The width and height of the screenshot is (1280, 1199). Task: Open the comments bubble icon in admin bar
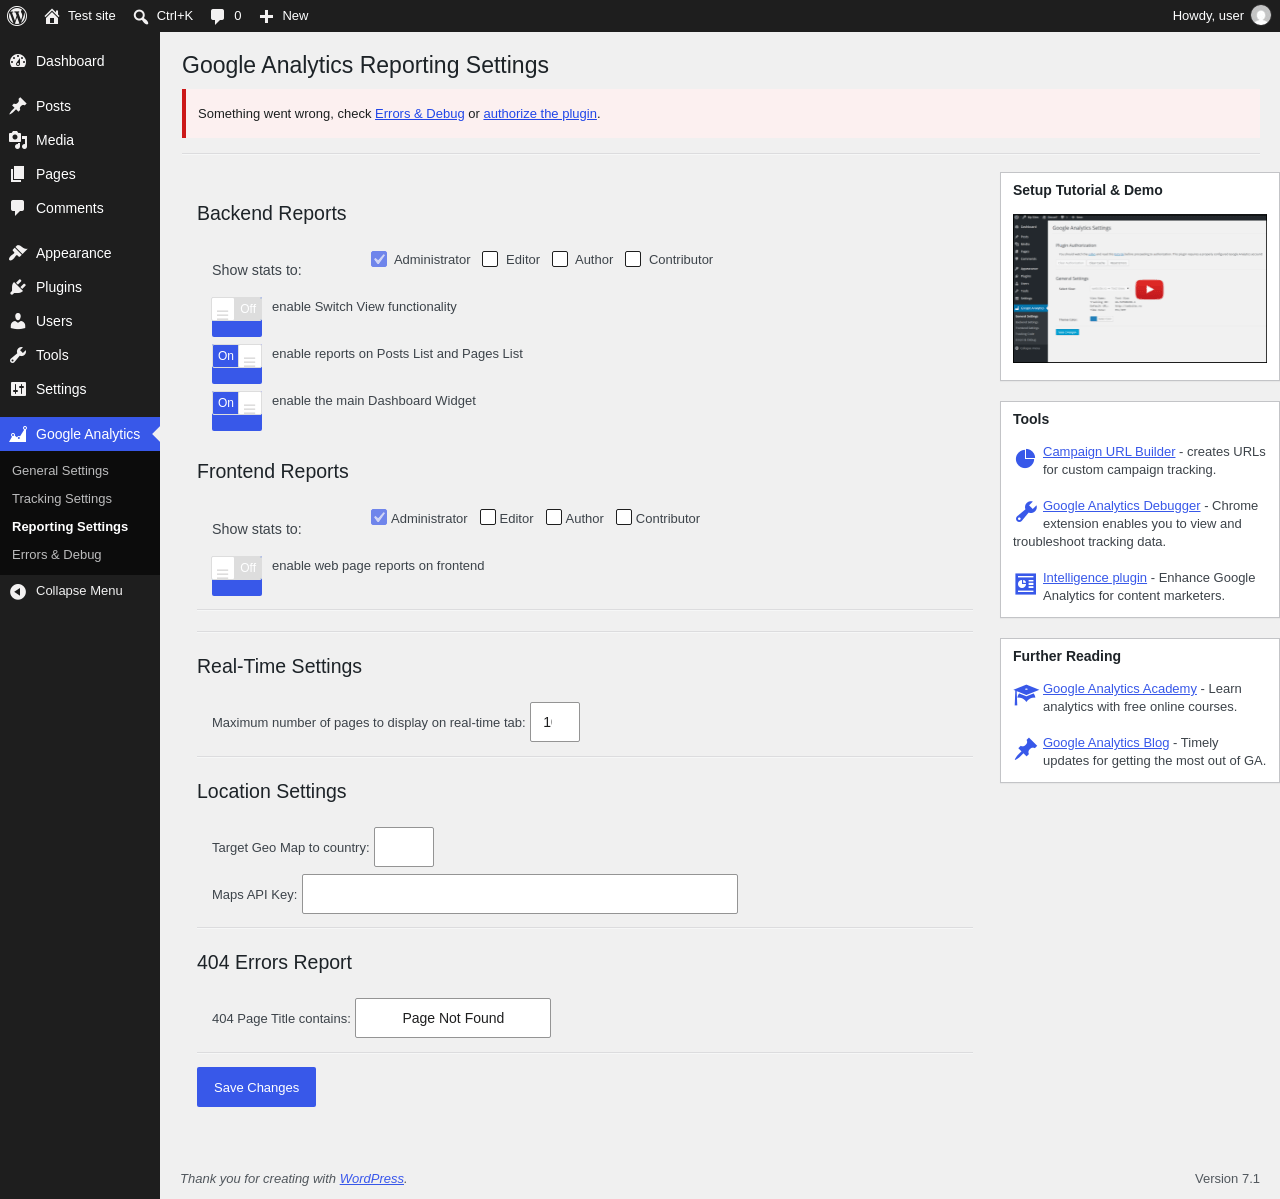[217, 16]
